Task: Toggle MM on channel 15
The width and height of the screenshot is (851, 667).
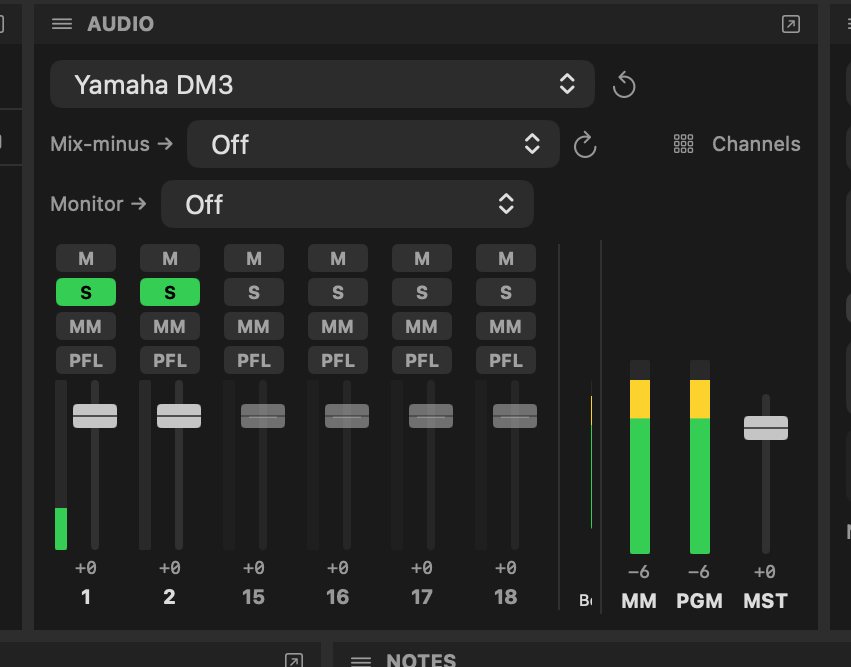Action: tap(254, 326)
